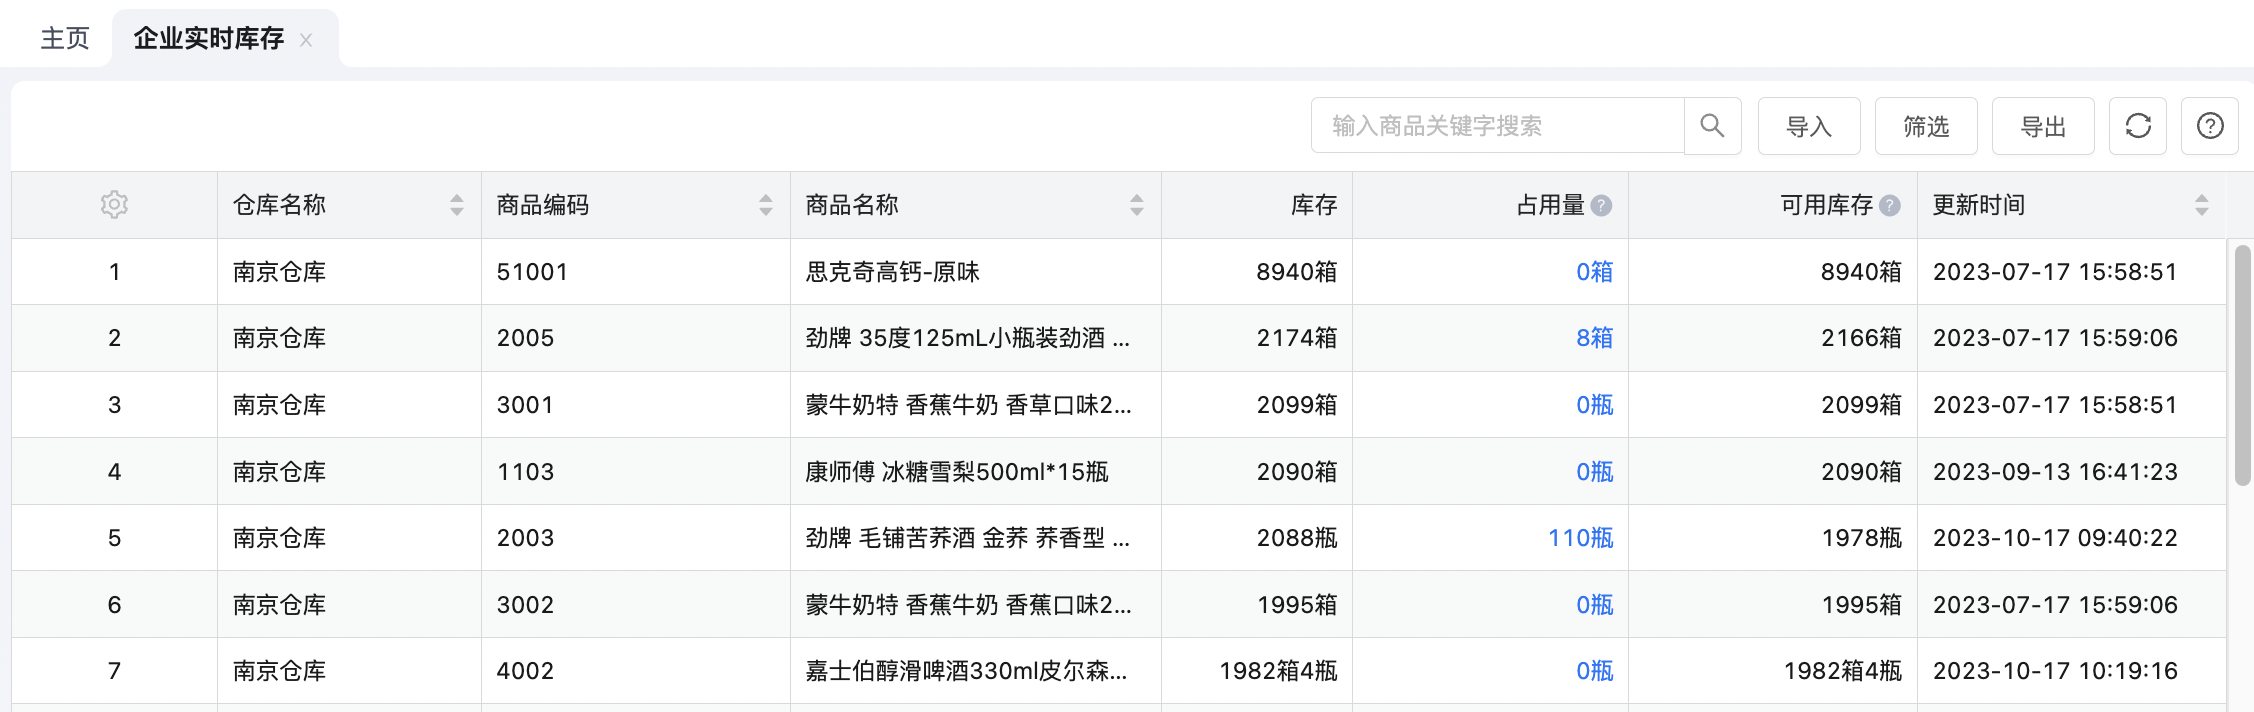Click stock value 2088瓶
2254x712 pixels.
pyautogui.click(x=1296, y=538)
